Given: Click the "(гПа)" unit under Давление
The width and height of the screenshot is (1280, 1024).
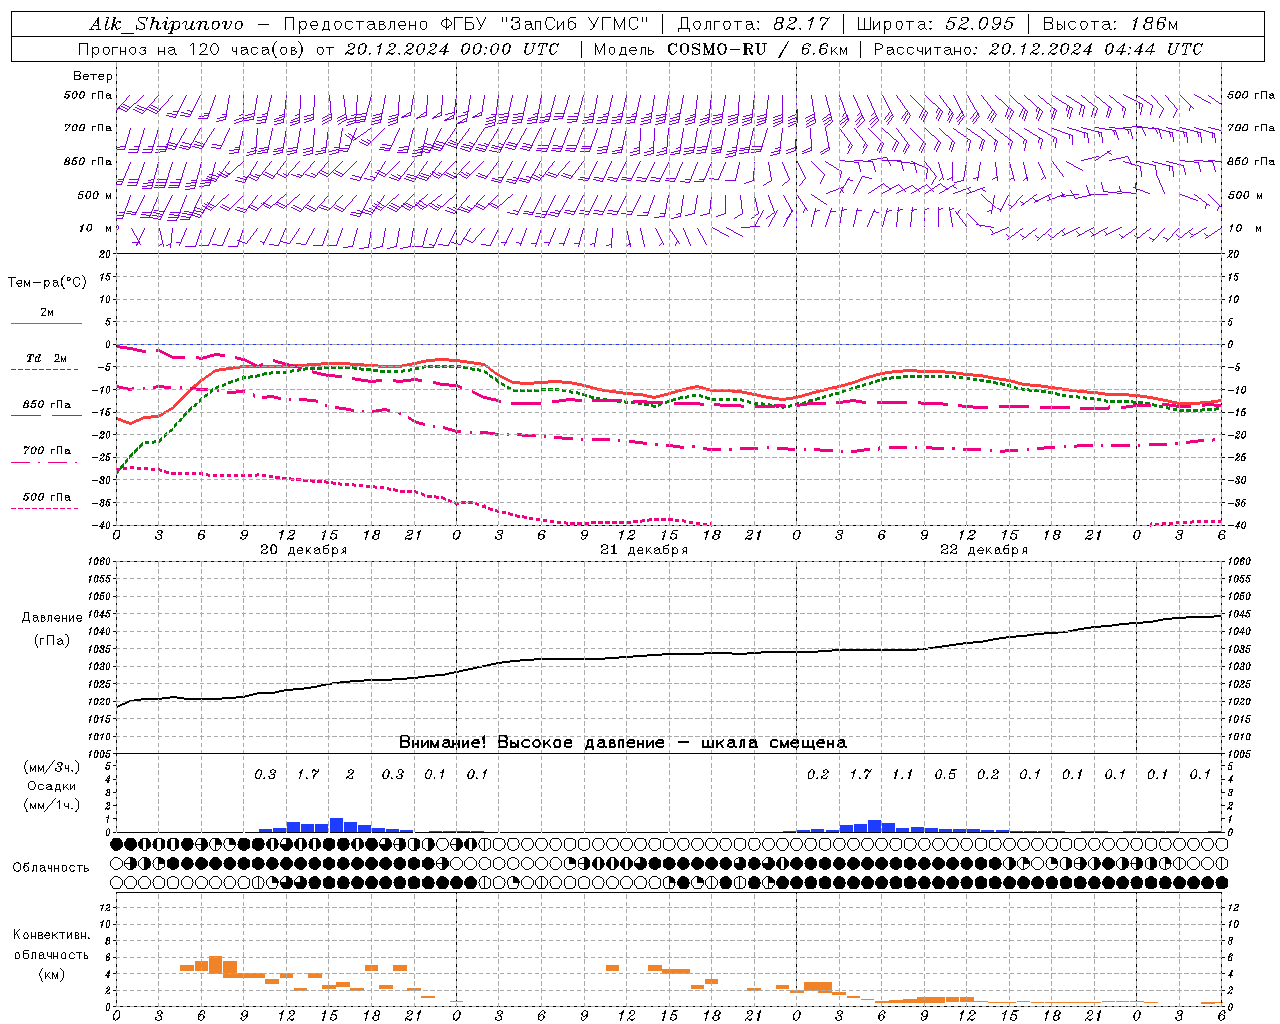Looking at the screenshot, I should pyautogui.click(x=52, y=641).
